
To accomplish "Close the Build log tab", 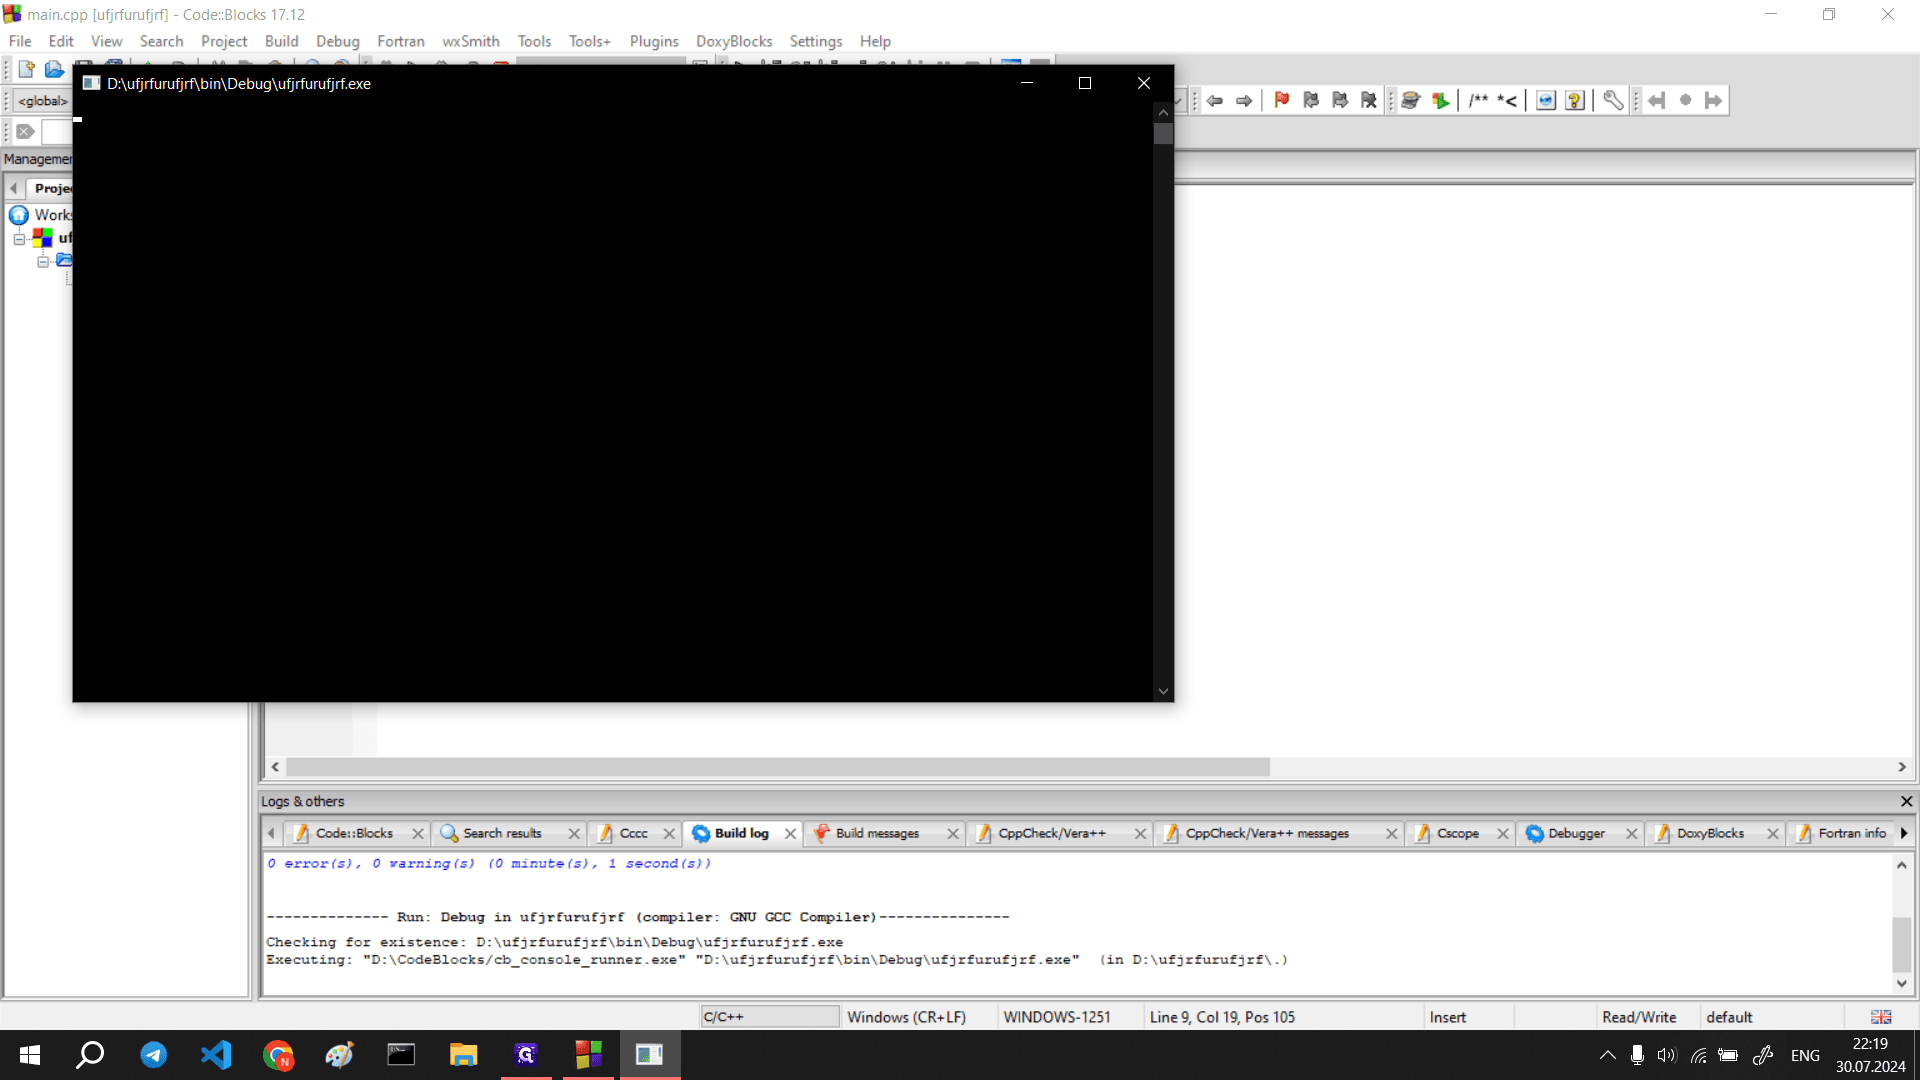I will (790, 834).
